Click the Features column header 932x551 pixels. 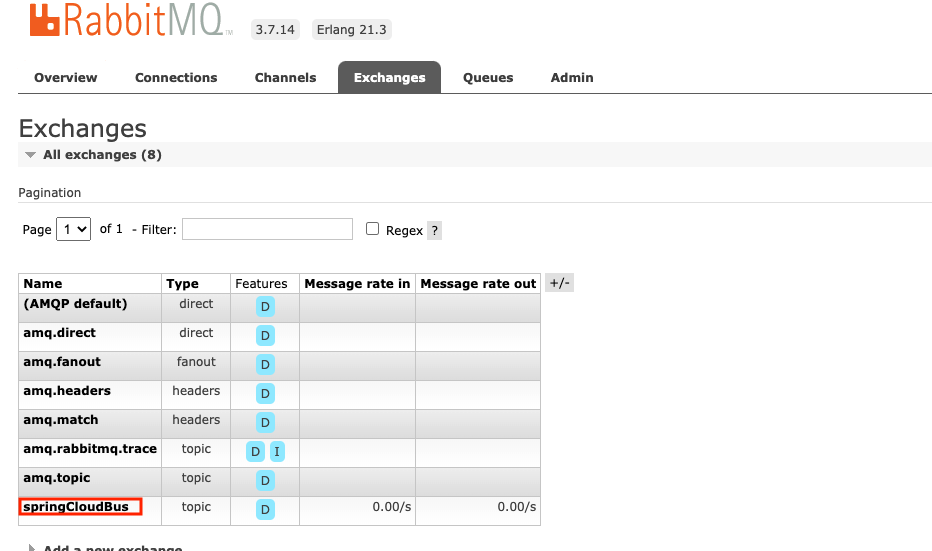click(261, 284)
